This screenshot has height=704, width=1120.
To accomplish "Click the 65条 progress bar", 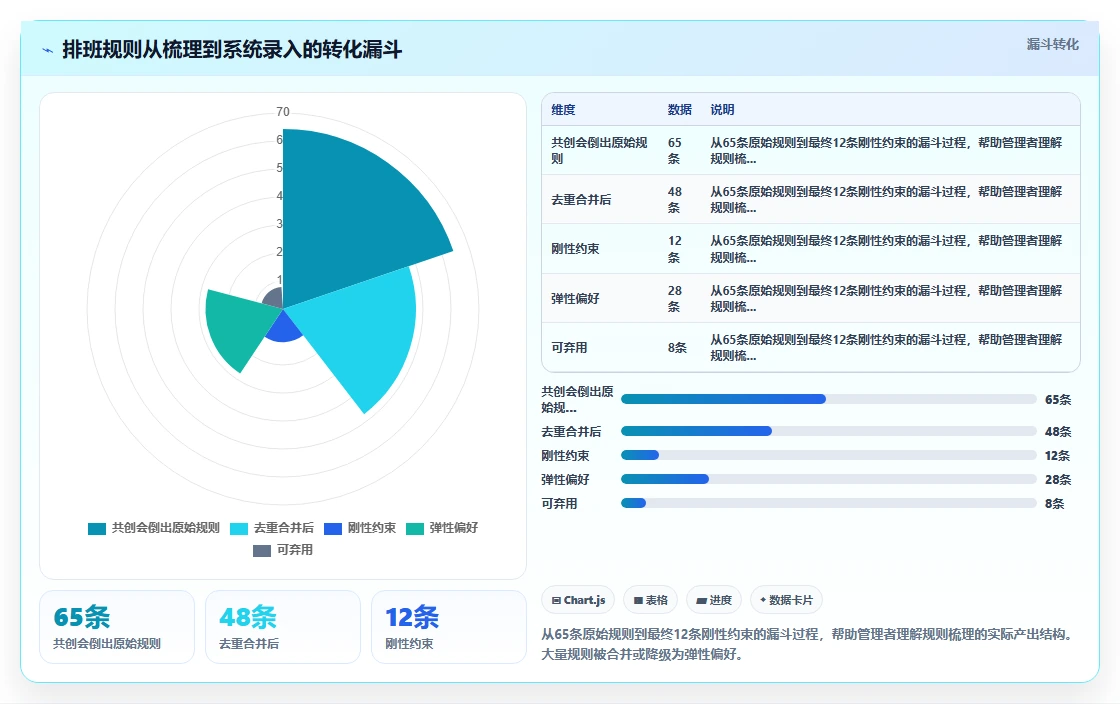I will [829, 399].
